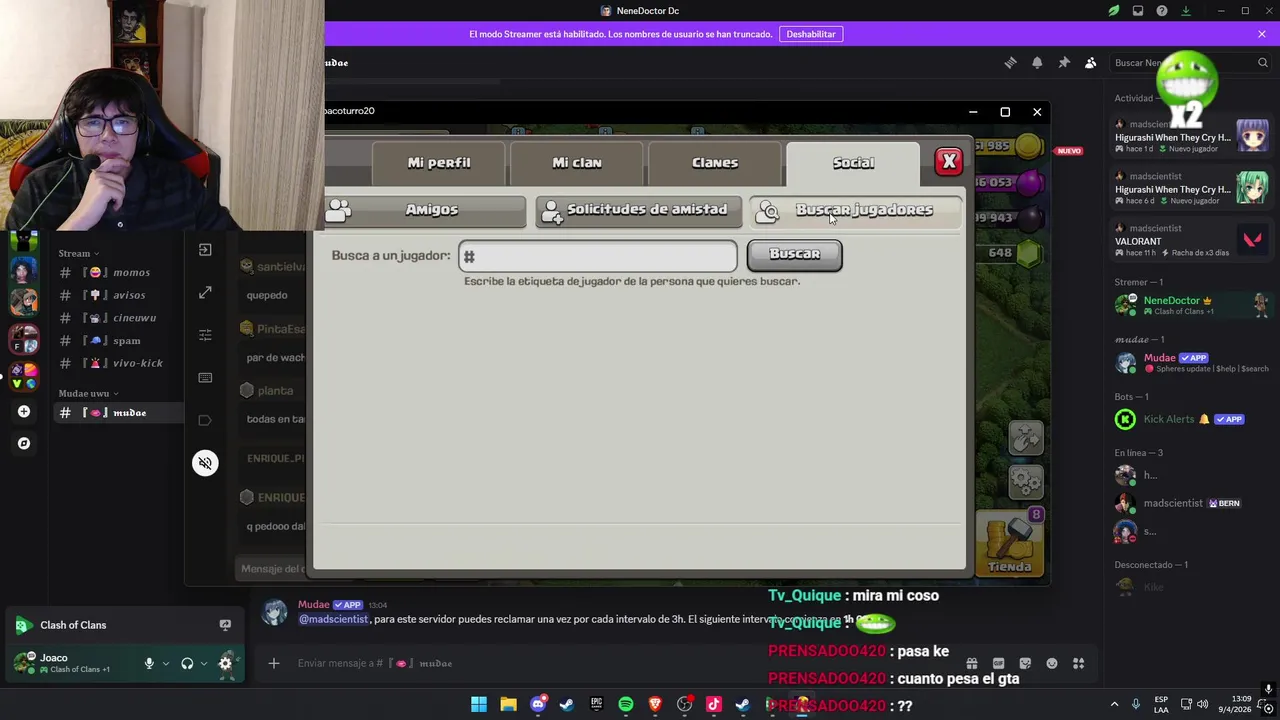Click the overlay tag icon
The width and height of the screenshot is (1280, 720).
pyautogui.click(x=205, y=420)
